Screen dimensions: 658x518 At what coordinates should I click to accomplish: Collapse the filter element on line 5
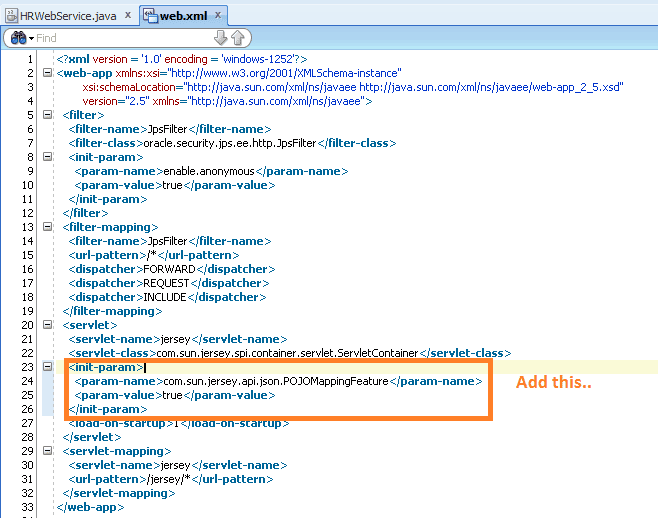coord(47,115)
